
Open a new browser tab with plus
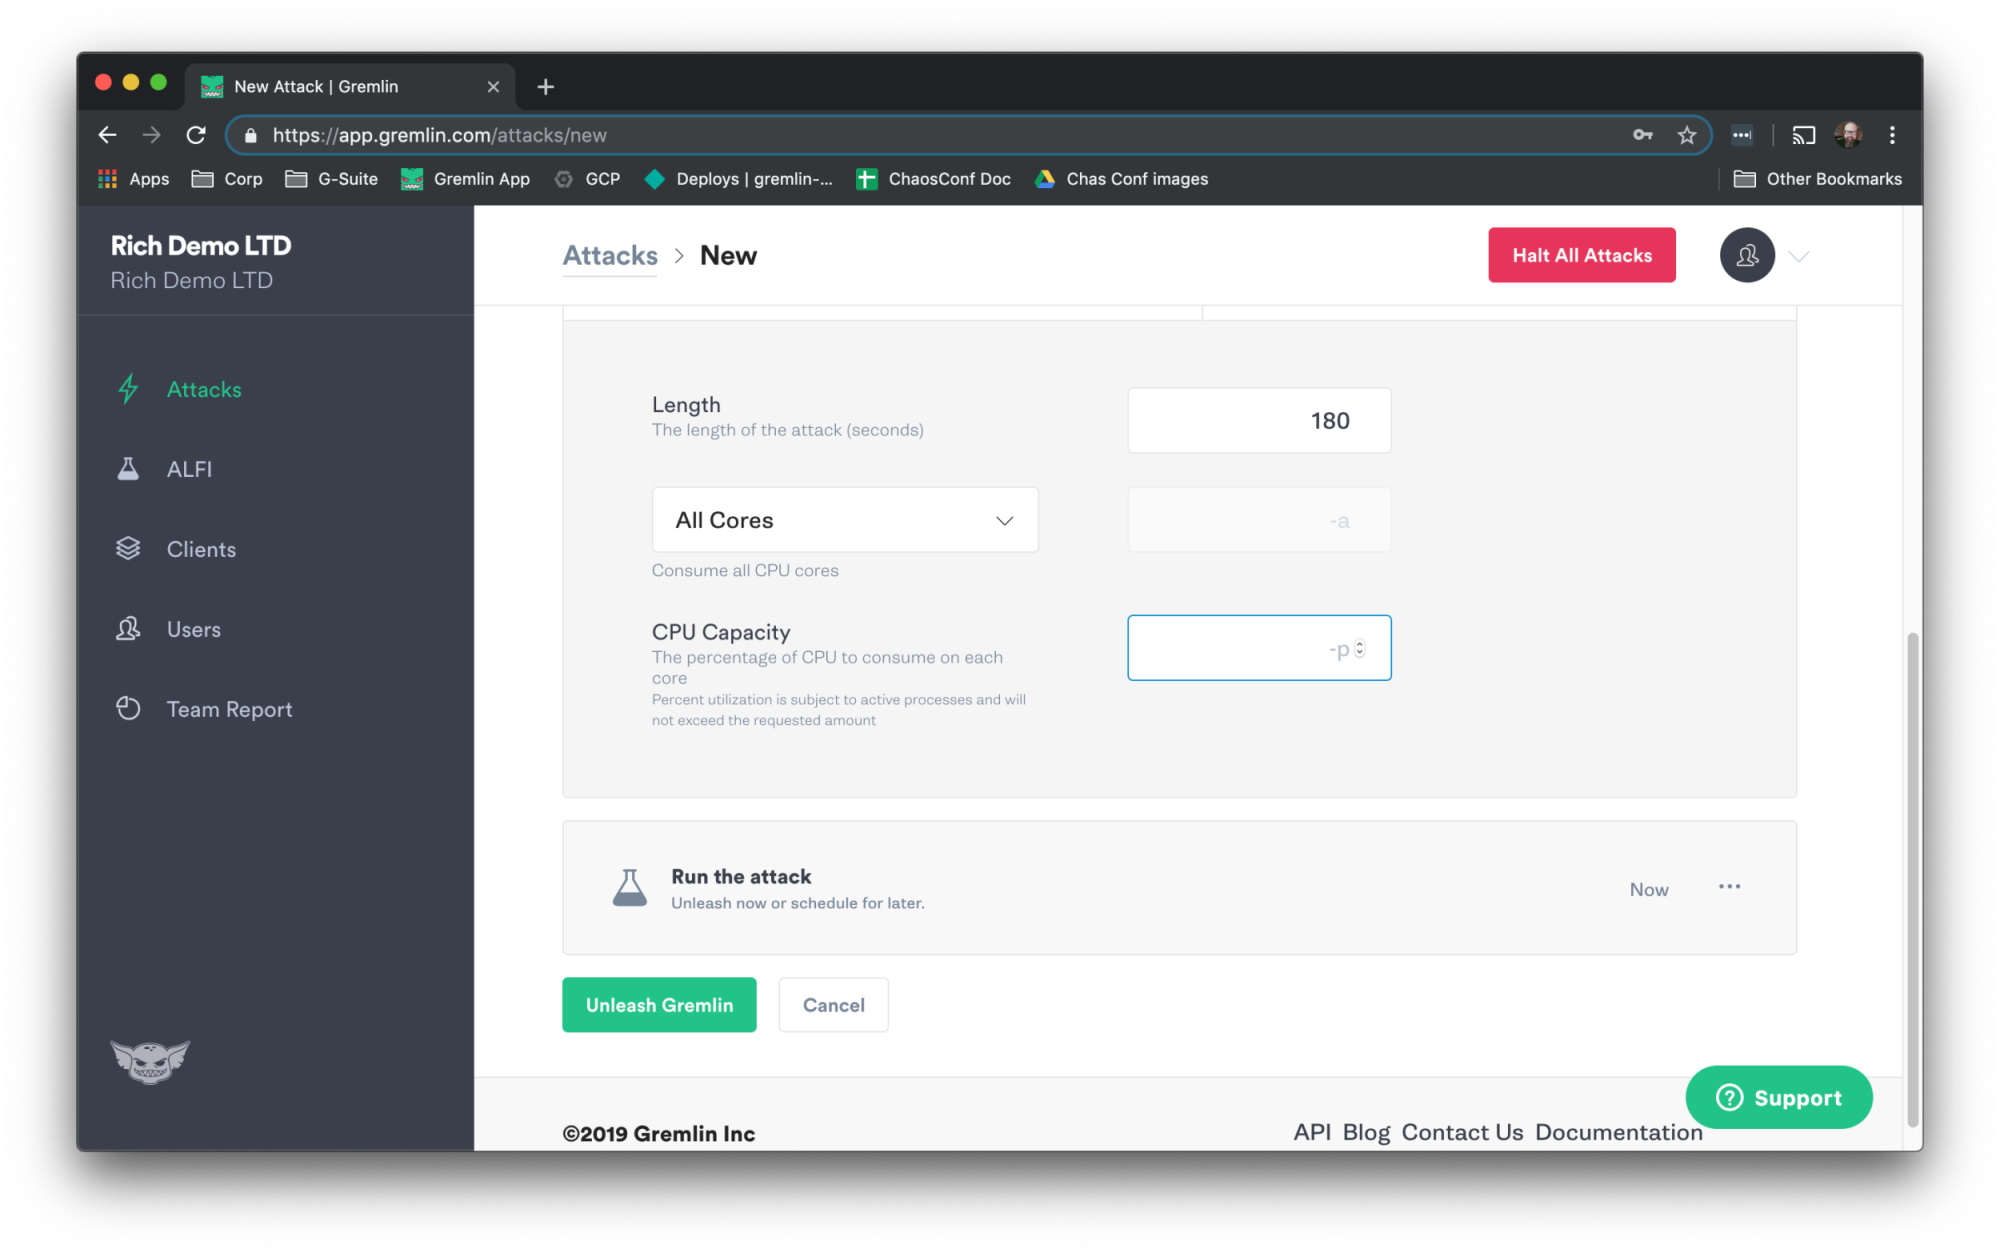pyautogui.click(x=545, y=87)
